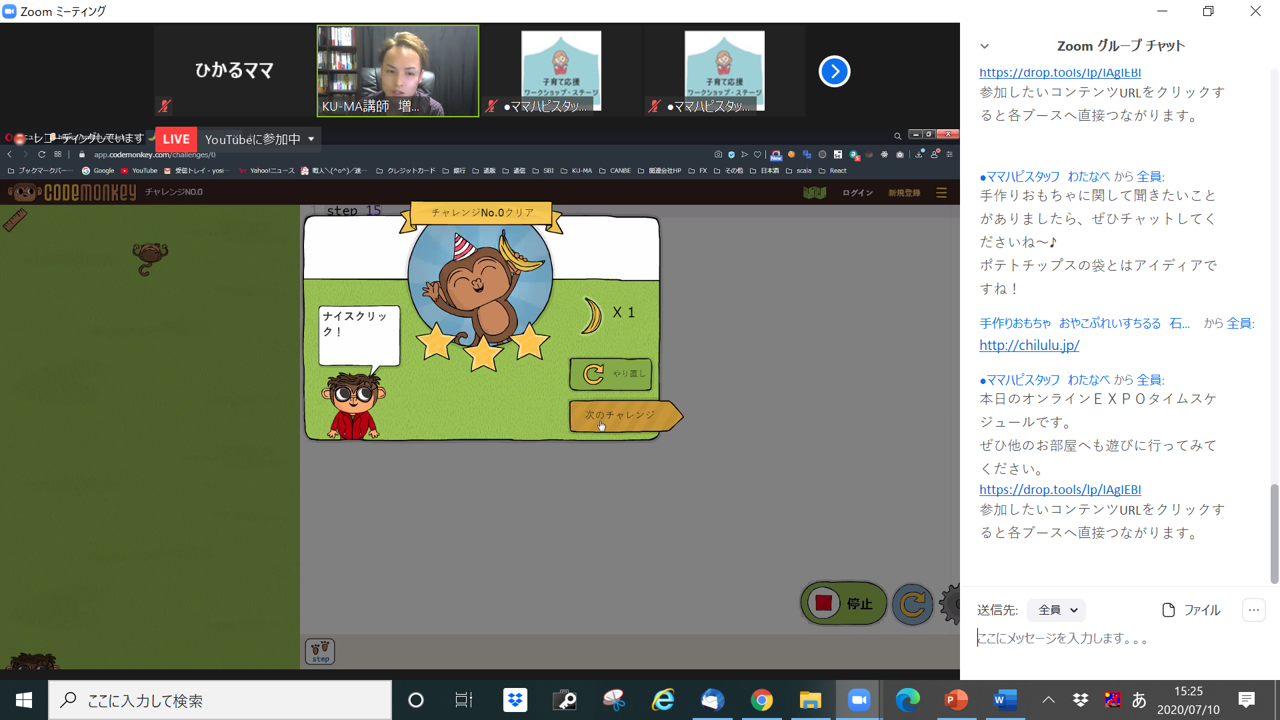Open the YouTube bookmark

point(138,171)
